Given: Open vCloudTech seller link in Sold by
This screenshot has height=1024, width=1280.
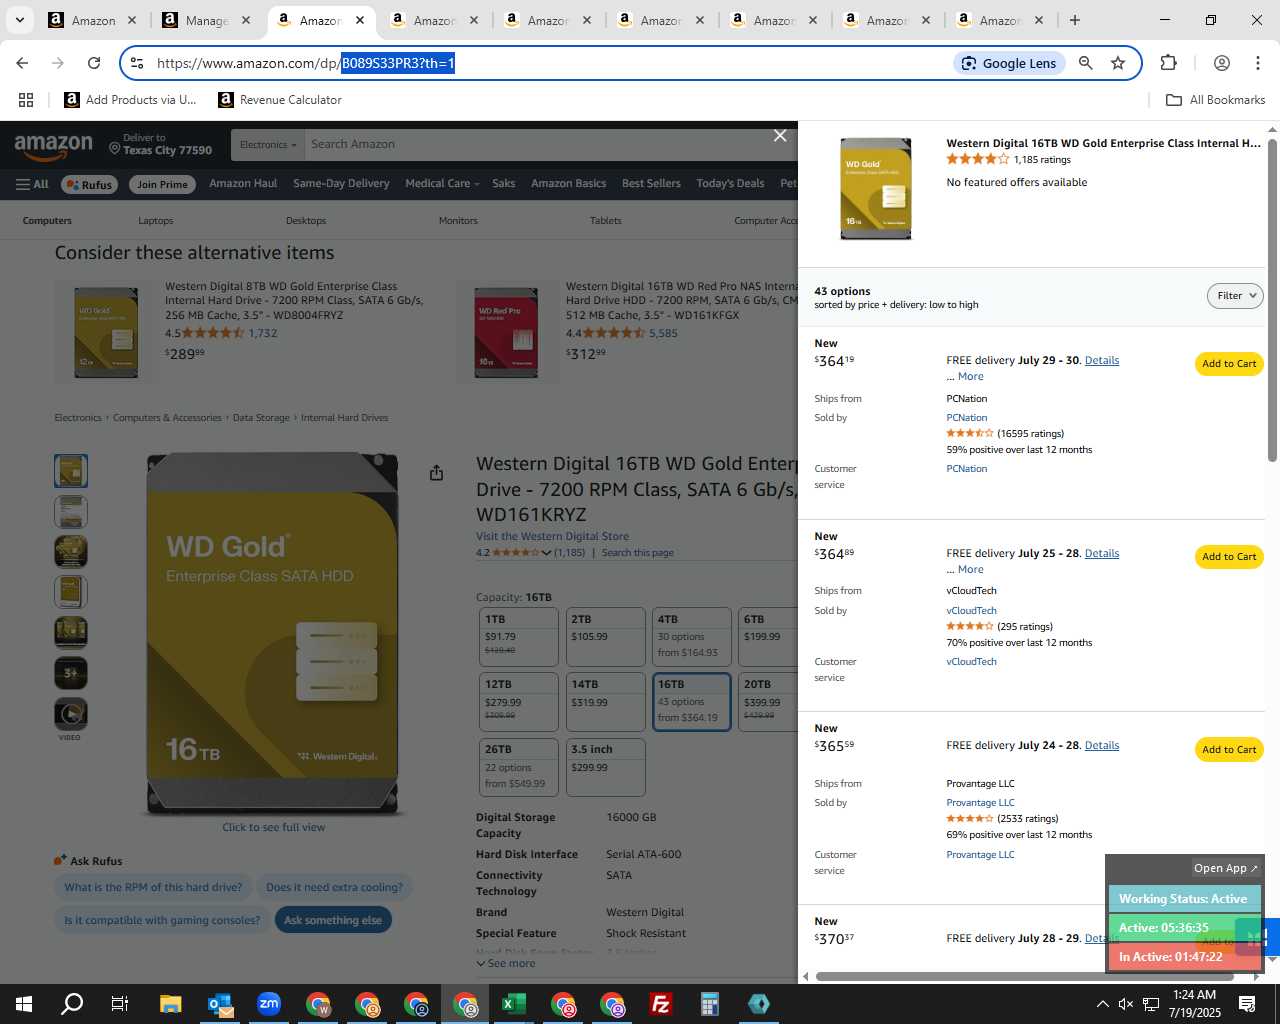Looking at the screenshot, I should pyautogui.click(x=972, y=611).
